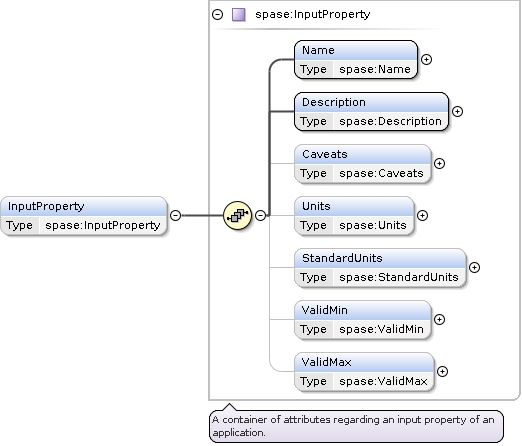Click the sequence compositor icon

(x=237, y=215)
